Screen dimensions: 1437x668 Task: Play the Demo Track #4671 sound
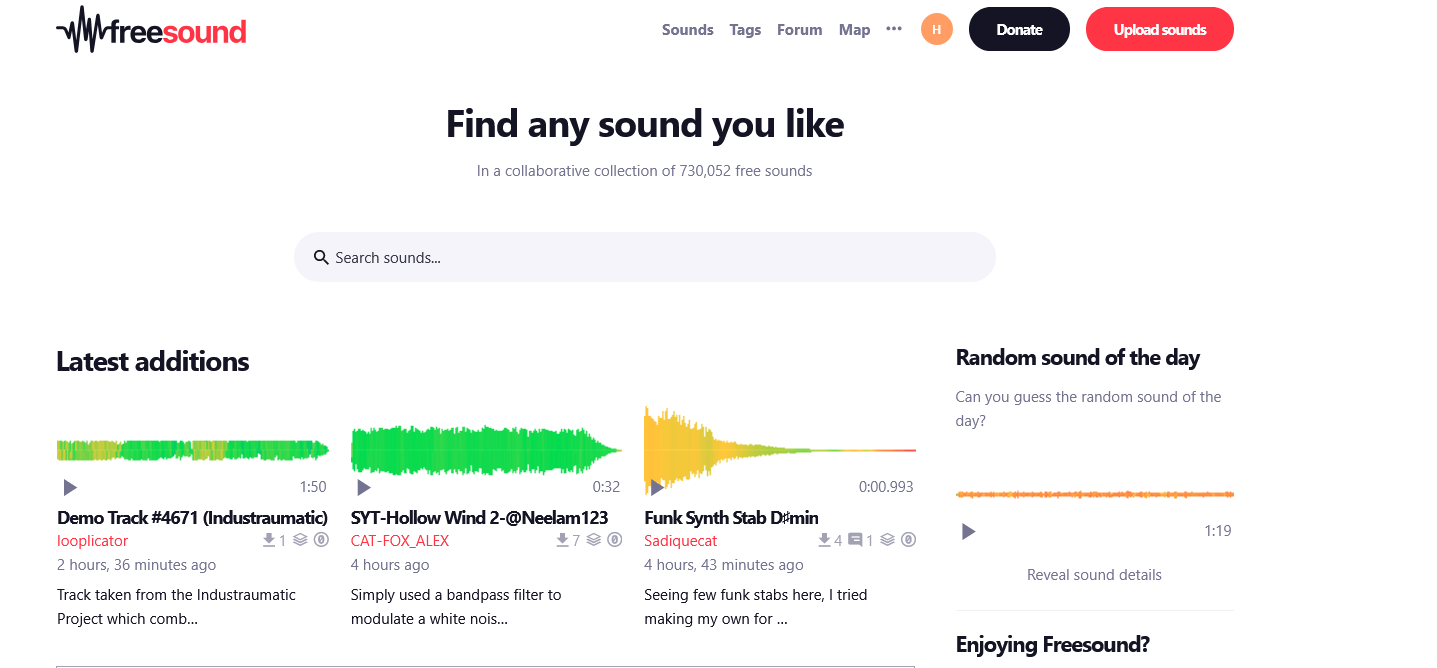click(70, 488)
